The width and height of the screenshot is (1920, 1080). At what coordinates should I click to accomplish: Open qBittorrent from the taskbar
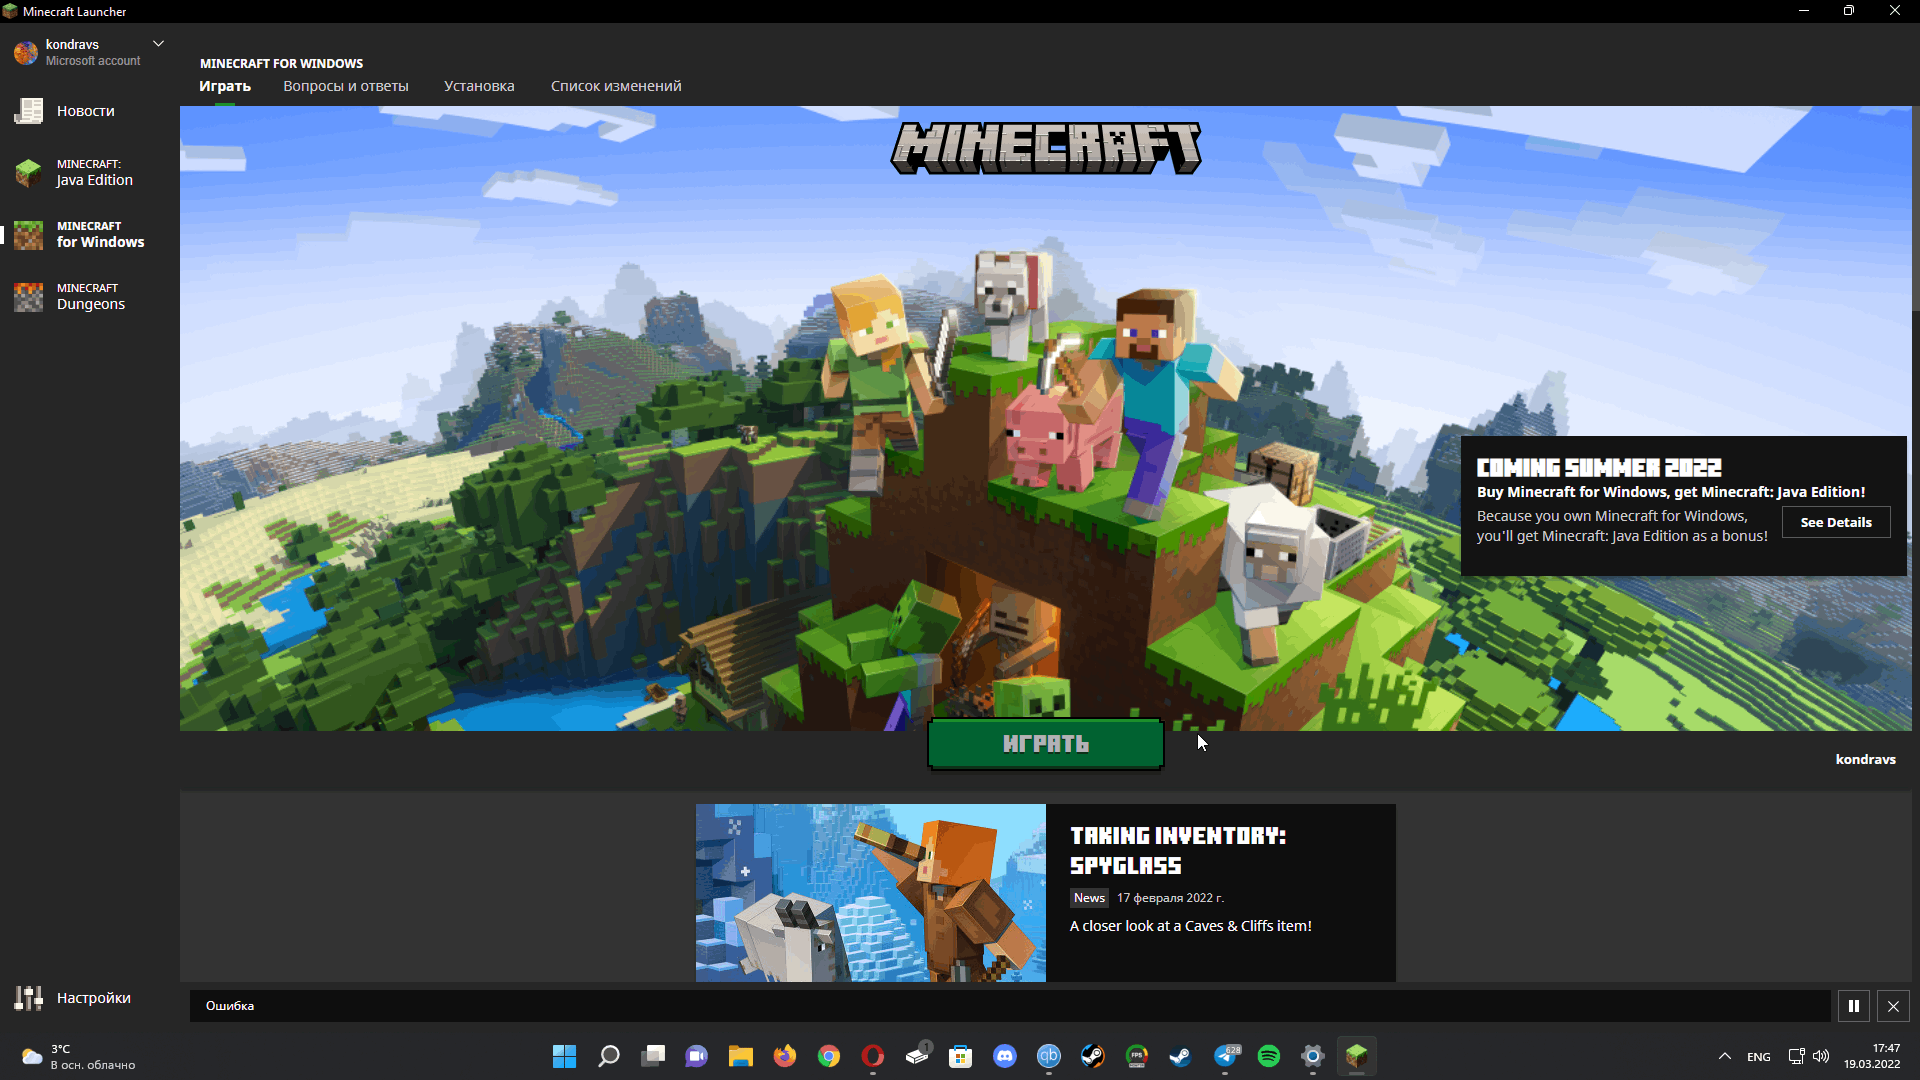1049,1056
